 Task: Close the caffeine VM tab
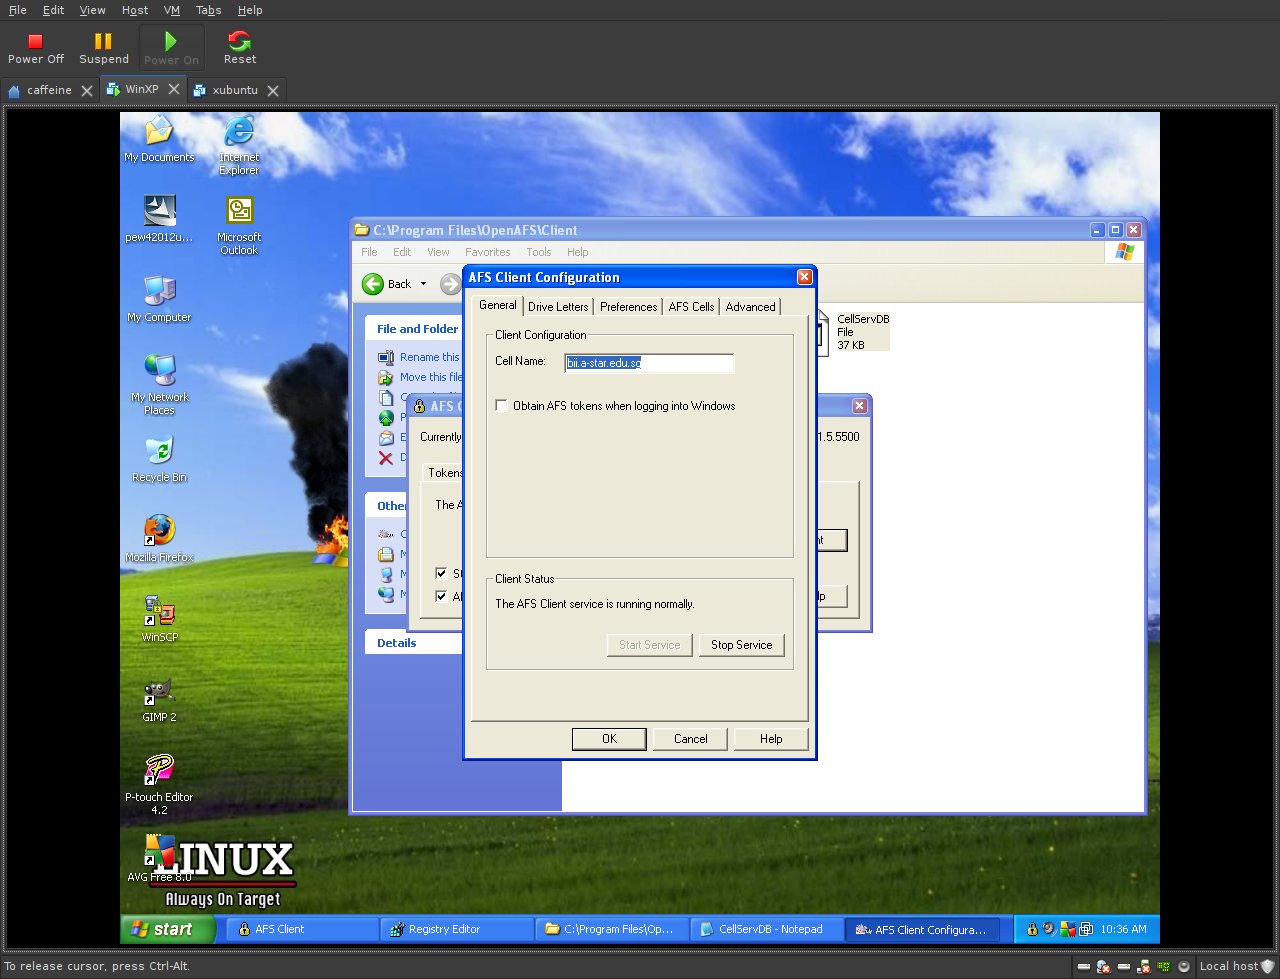tap(86, 90)
